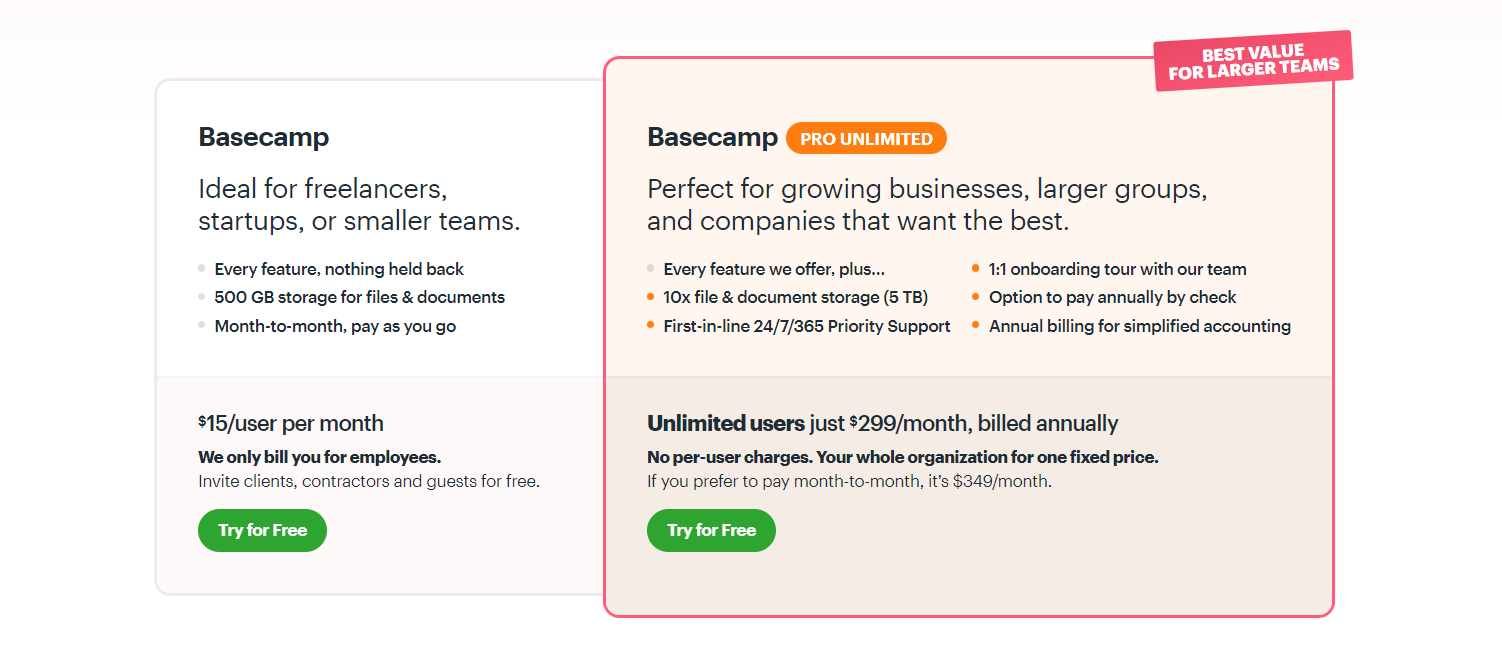Viewport: 1502px width, 662px height.
Task: Click 'We only bill you for employees' text
Action: point(320,457)
